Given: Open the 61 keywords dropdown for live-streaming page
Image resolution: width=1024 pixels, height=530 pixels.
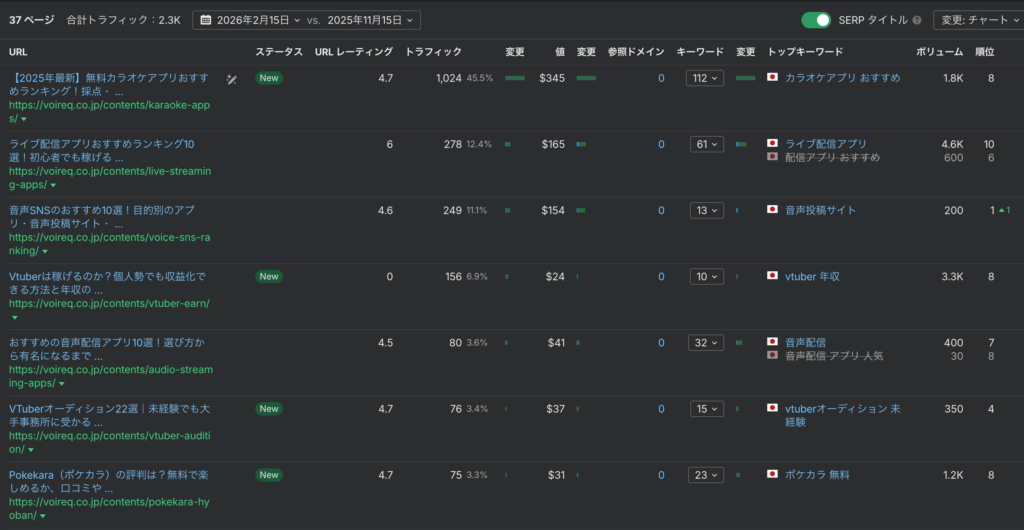Looking at the screenshot, I should coord(705,144).
